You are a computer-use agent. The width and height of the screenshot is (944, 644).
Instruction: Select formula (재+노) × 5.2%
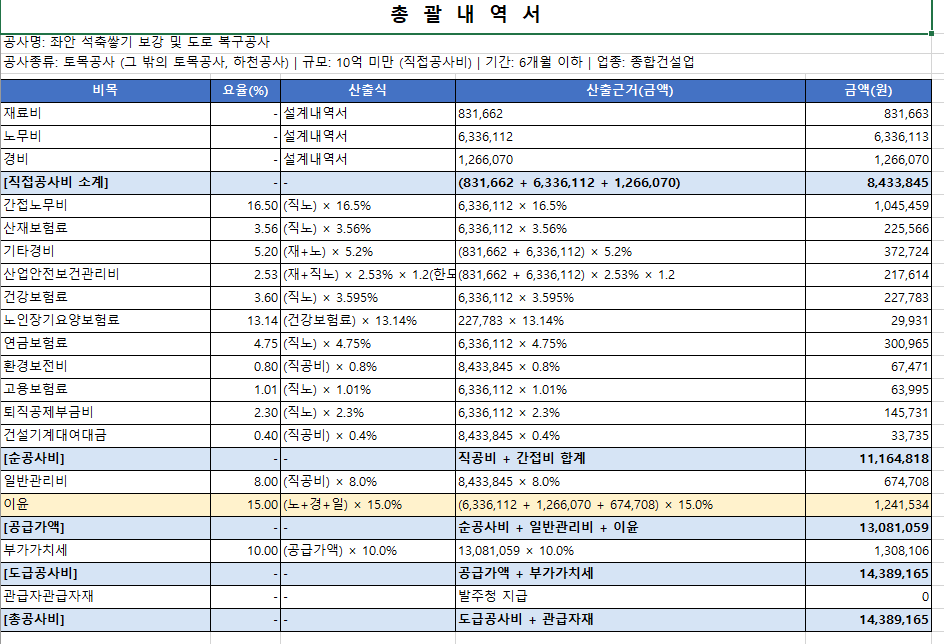click(x=368, y=252)
